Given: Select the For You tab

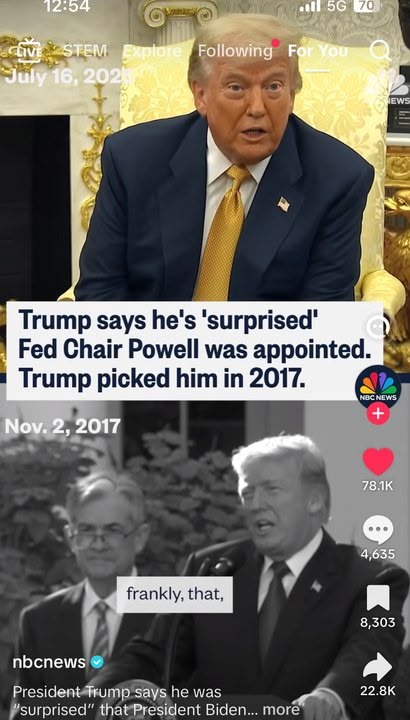Looking at the screenshot, I should [318, 51].
